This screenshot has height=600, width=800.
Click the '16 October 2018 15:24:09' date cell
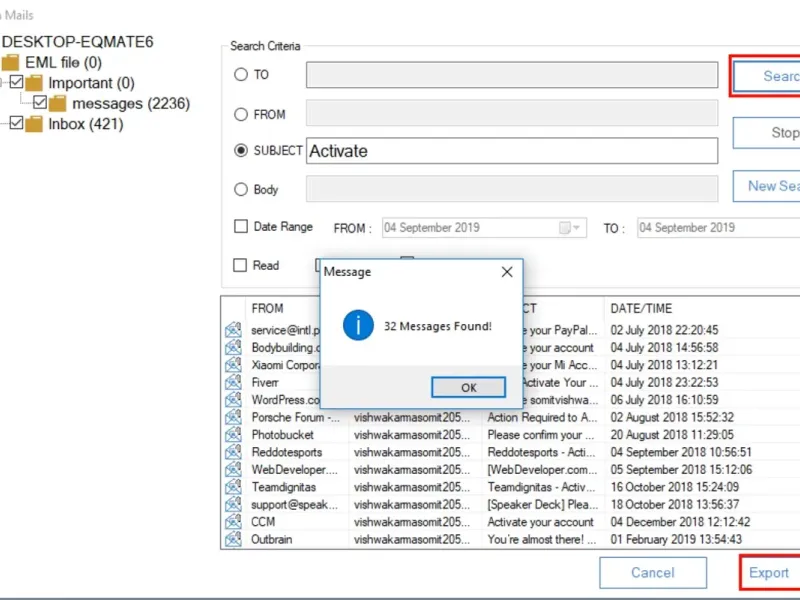[674, 487]
